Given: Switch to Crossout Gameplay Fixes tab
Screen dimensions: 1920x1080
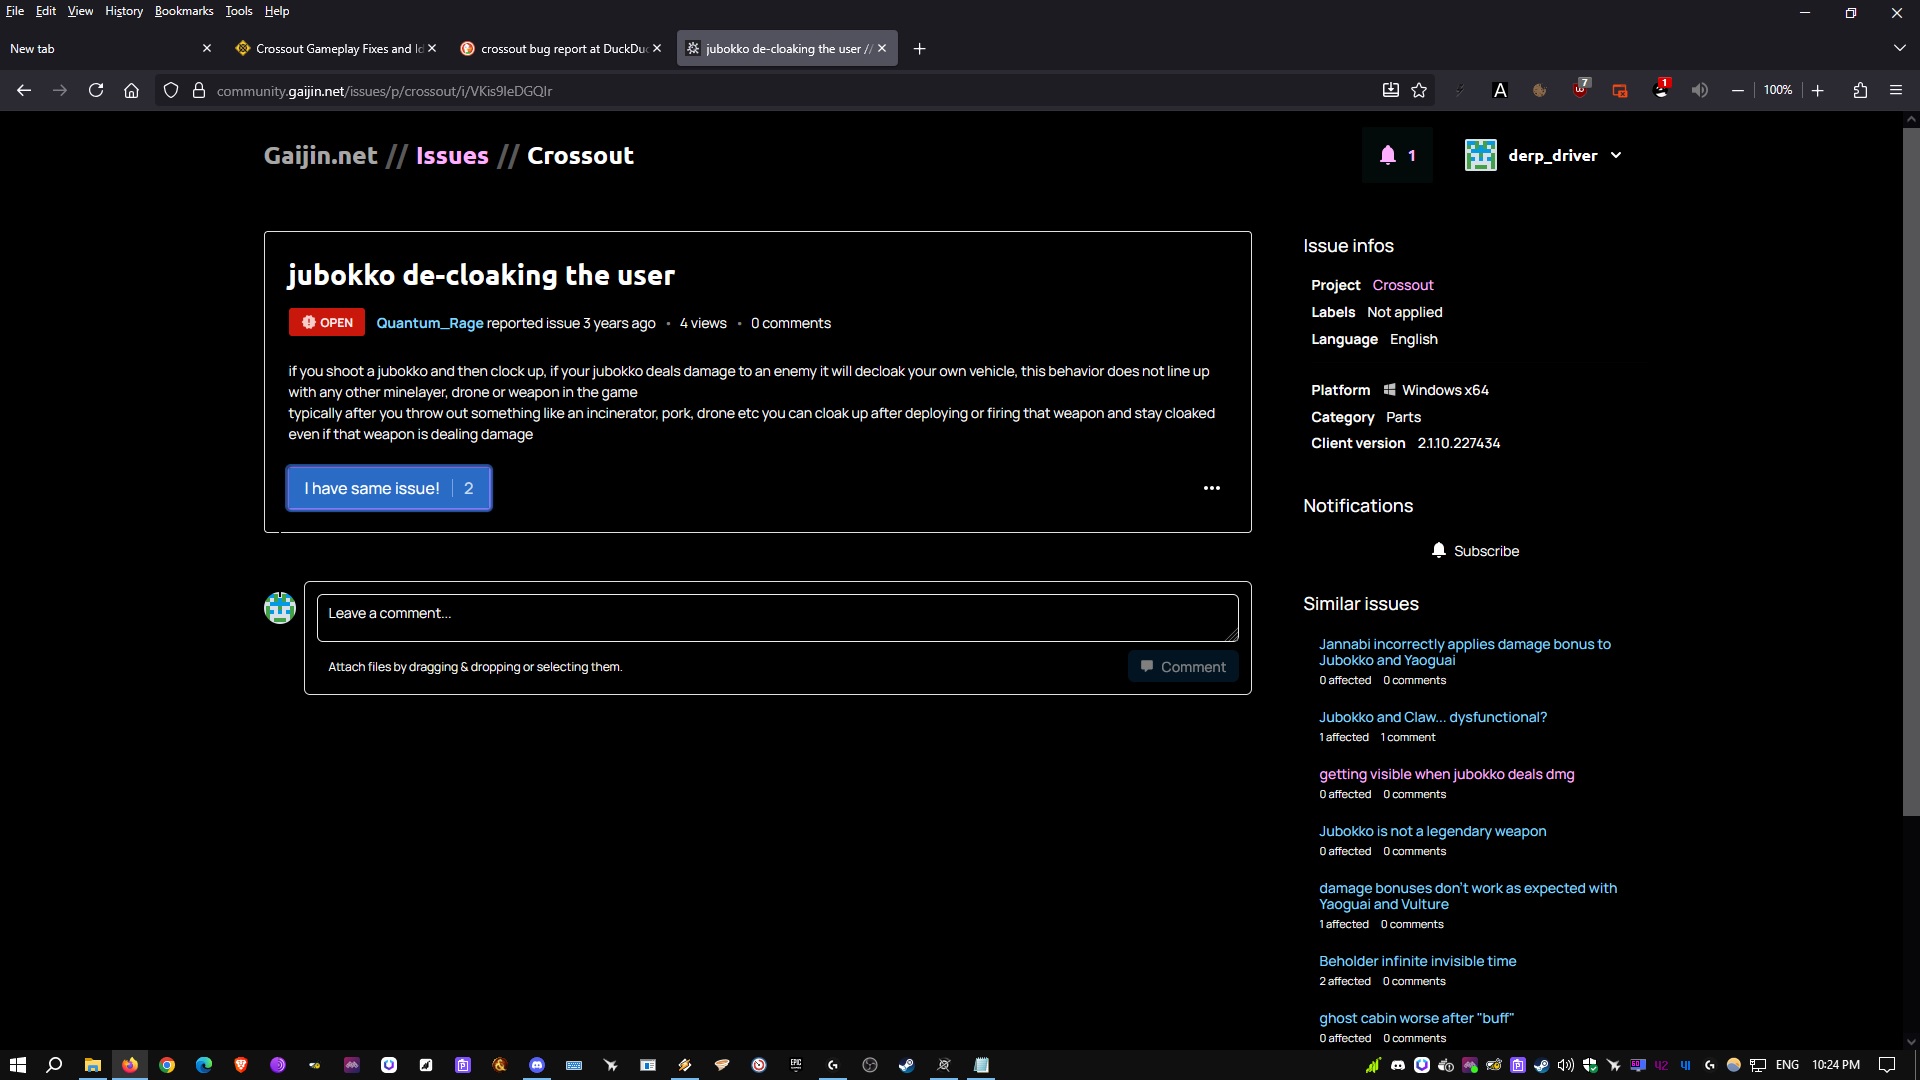Looking at the screenshot, I should click(330, 48).
